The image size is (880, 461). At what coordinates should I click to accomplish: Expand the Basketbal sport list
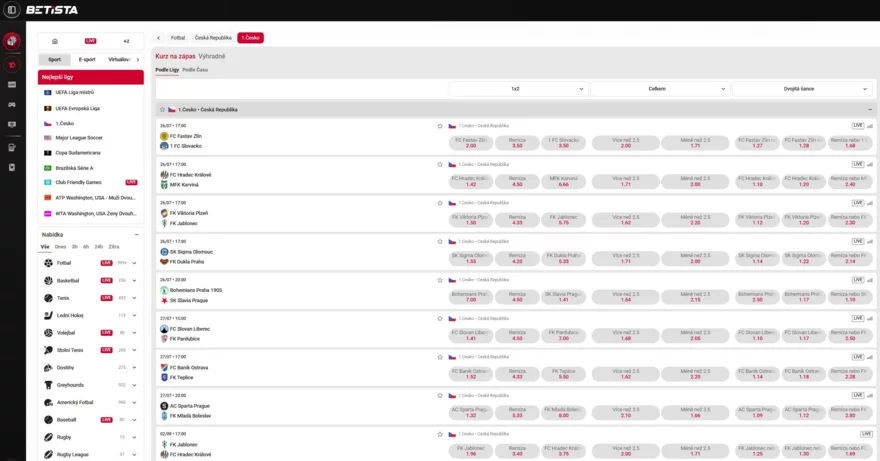pos(135,280)
